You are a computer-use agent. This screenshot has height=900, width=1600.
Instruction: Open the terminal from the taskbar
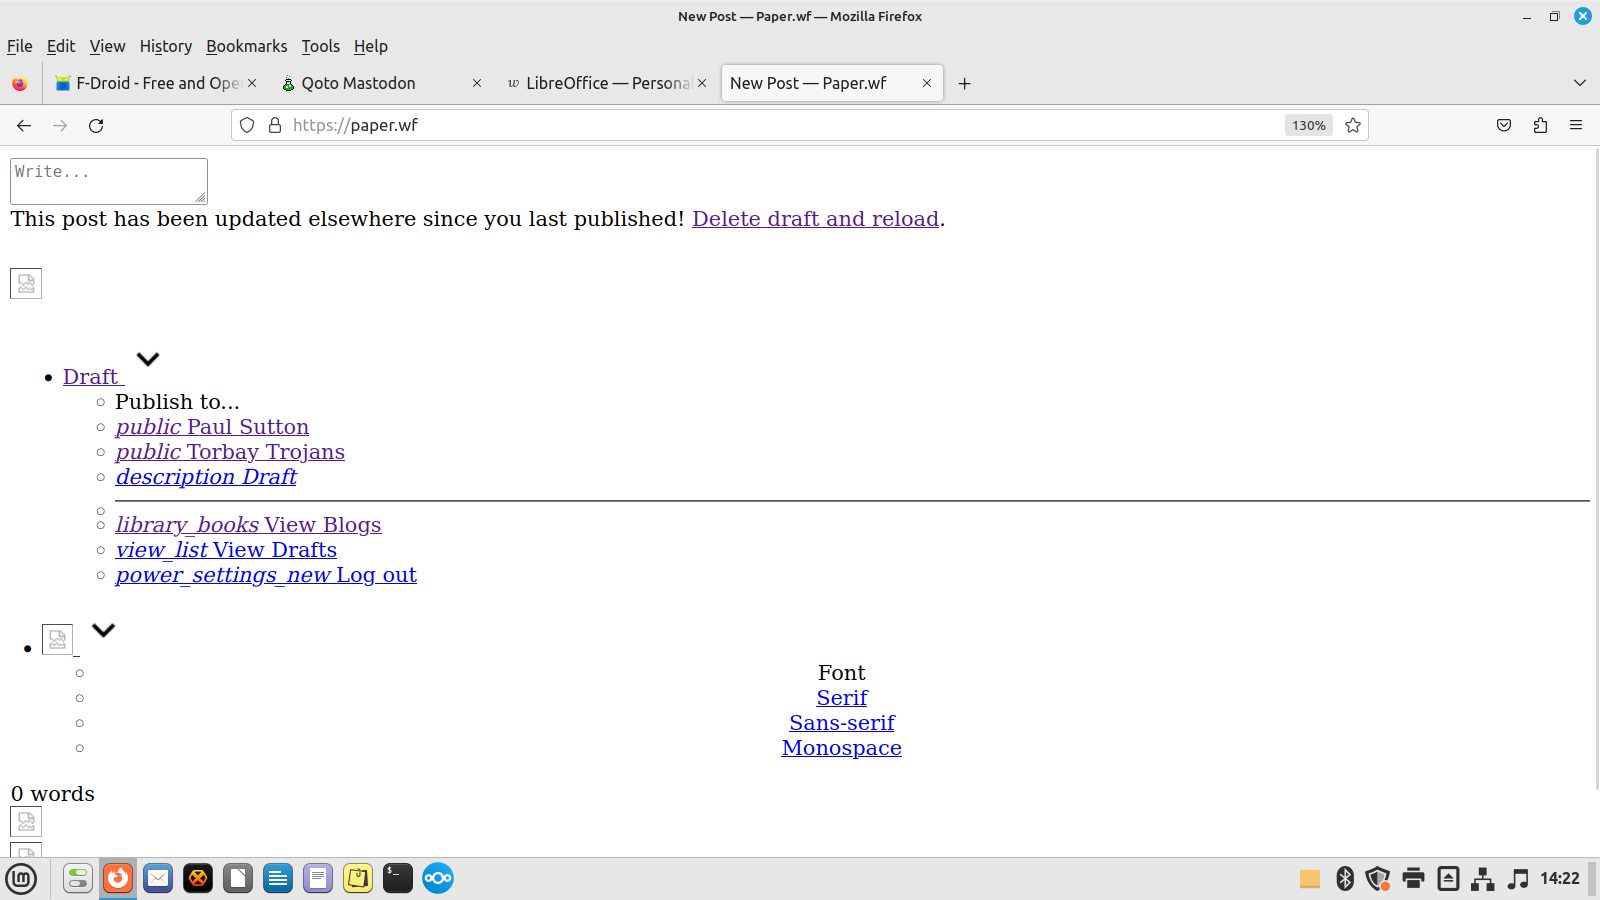click(397, 878)
